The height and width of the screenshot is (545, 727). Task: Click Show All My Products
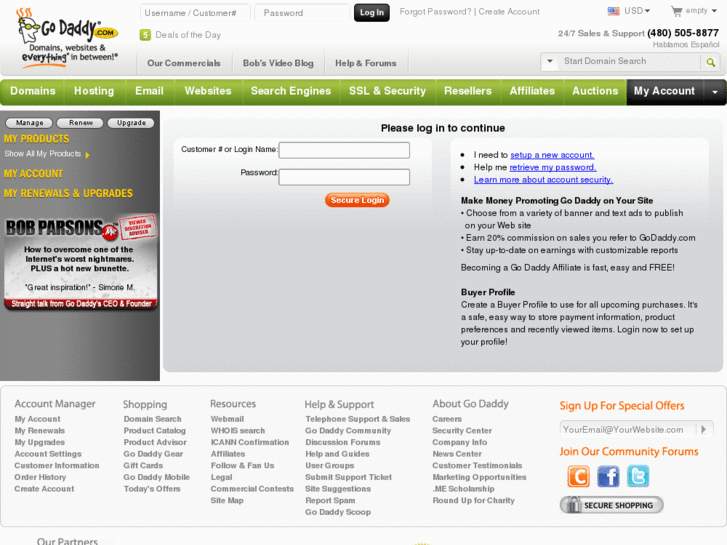[43, 154]
